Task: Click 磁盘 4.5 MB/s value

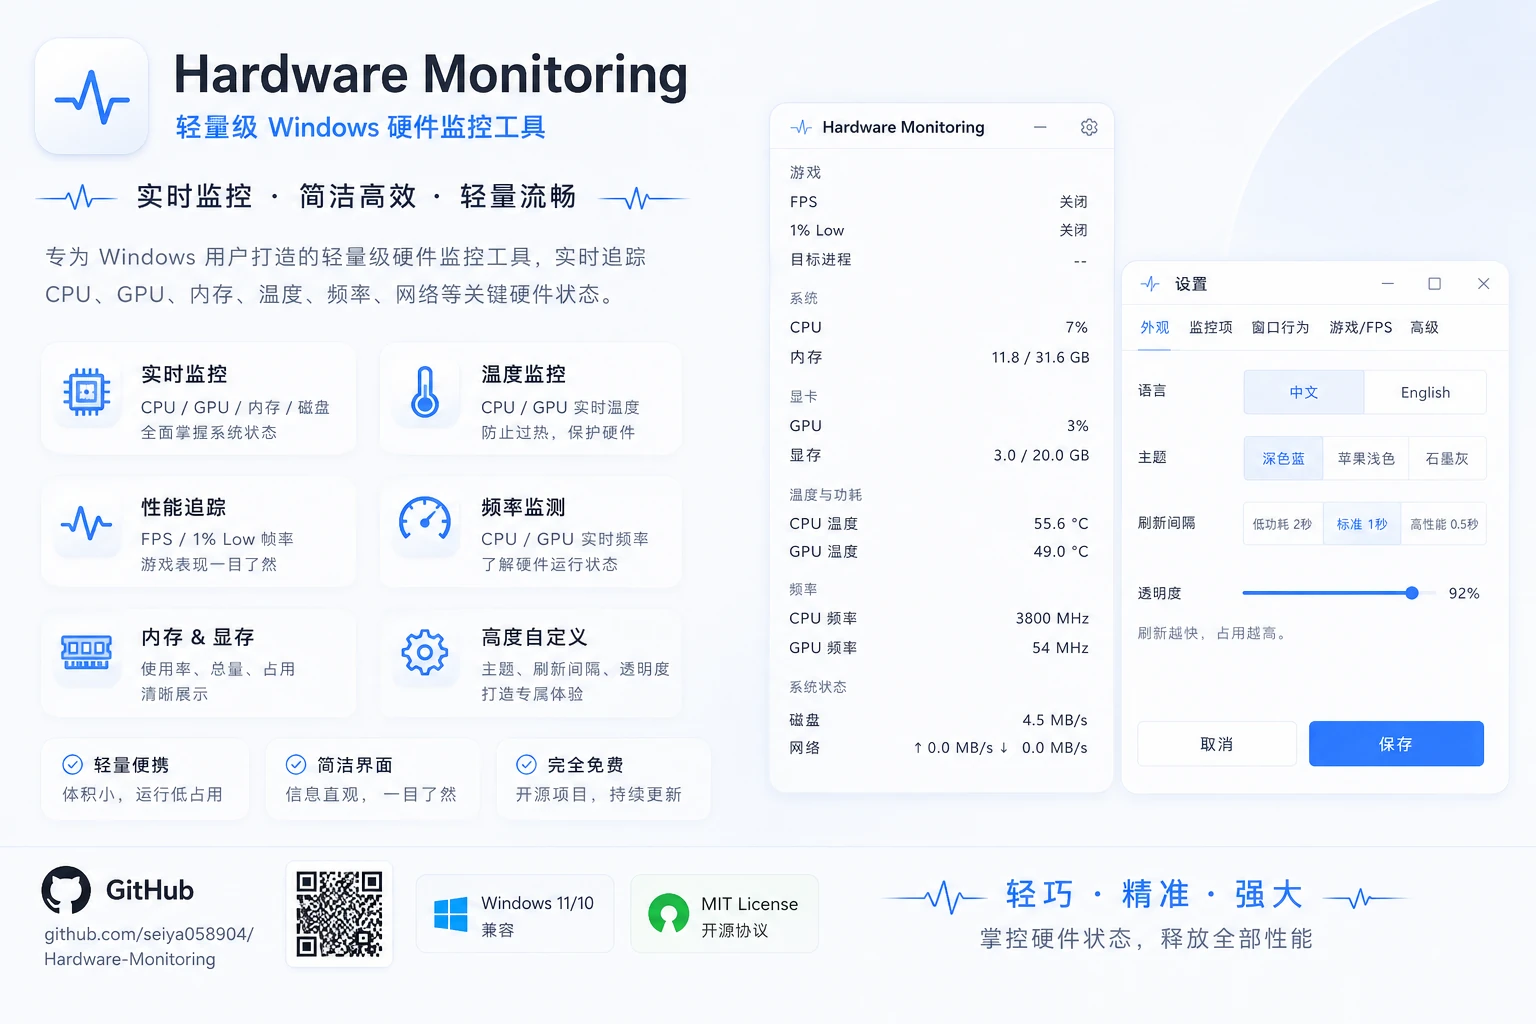Action: coord(1055,720)
